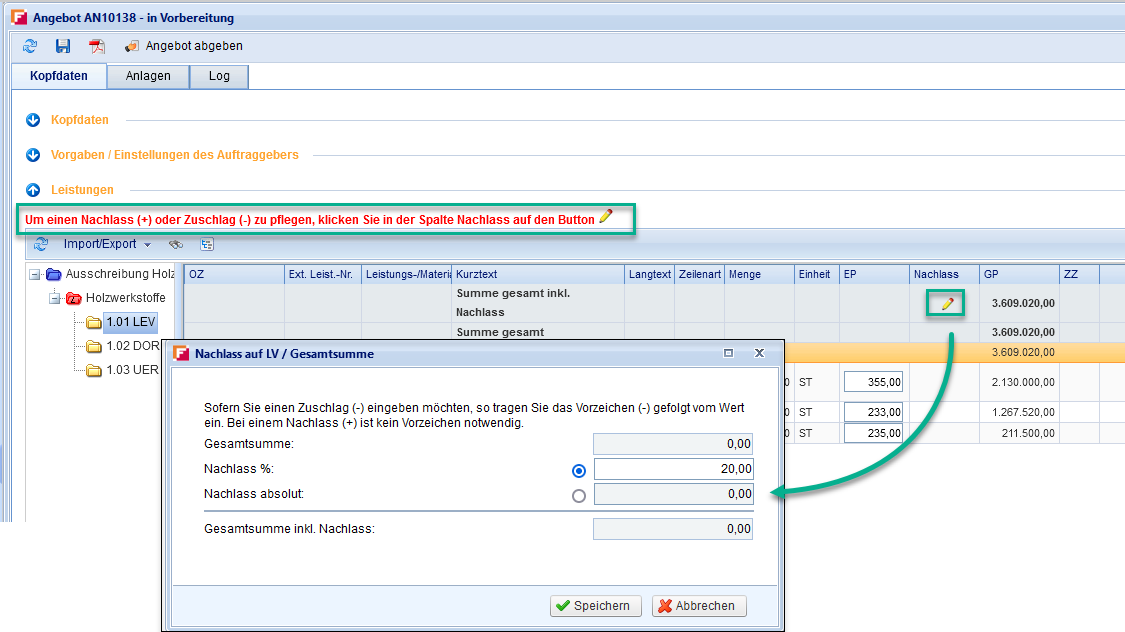Click the pencil icon in the Nachlass column
The height and width of the screenshot is (632, 1125).
pos(946,303)
